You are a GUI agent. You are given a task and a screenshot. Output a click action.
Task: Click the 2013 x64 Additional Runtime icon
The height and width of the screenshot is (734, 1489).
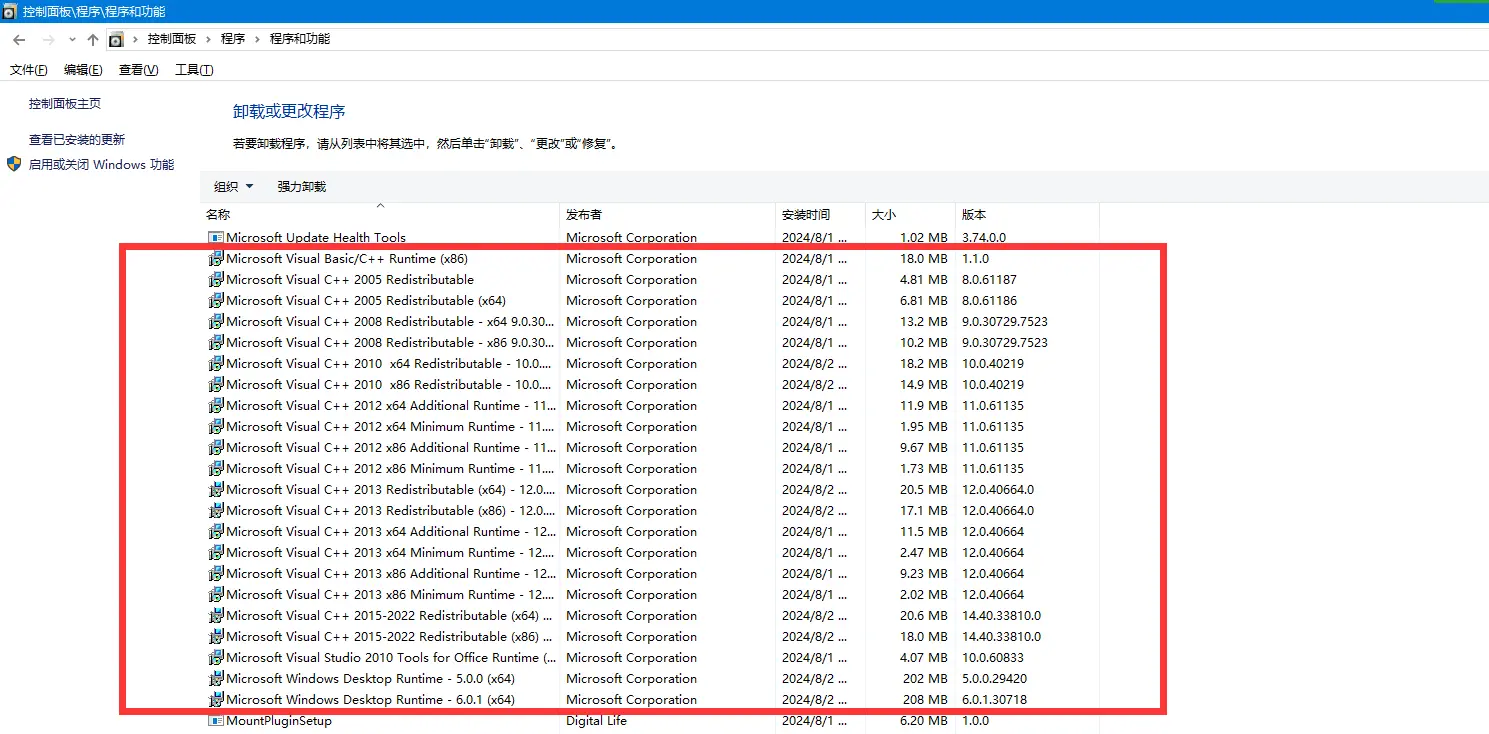pyautogui.click(x=216, y=532)
